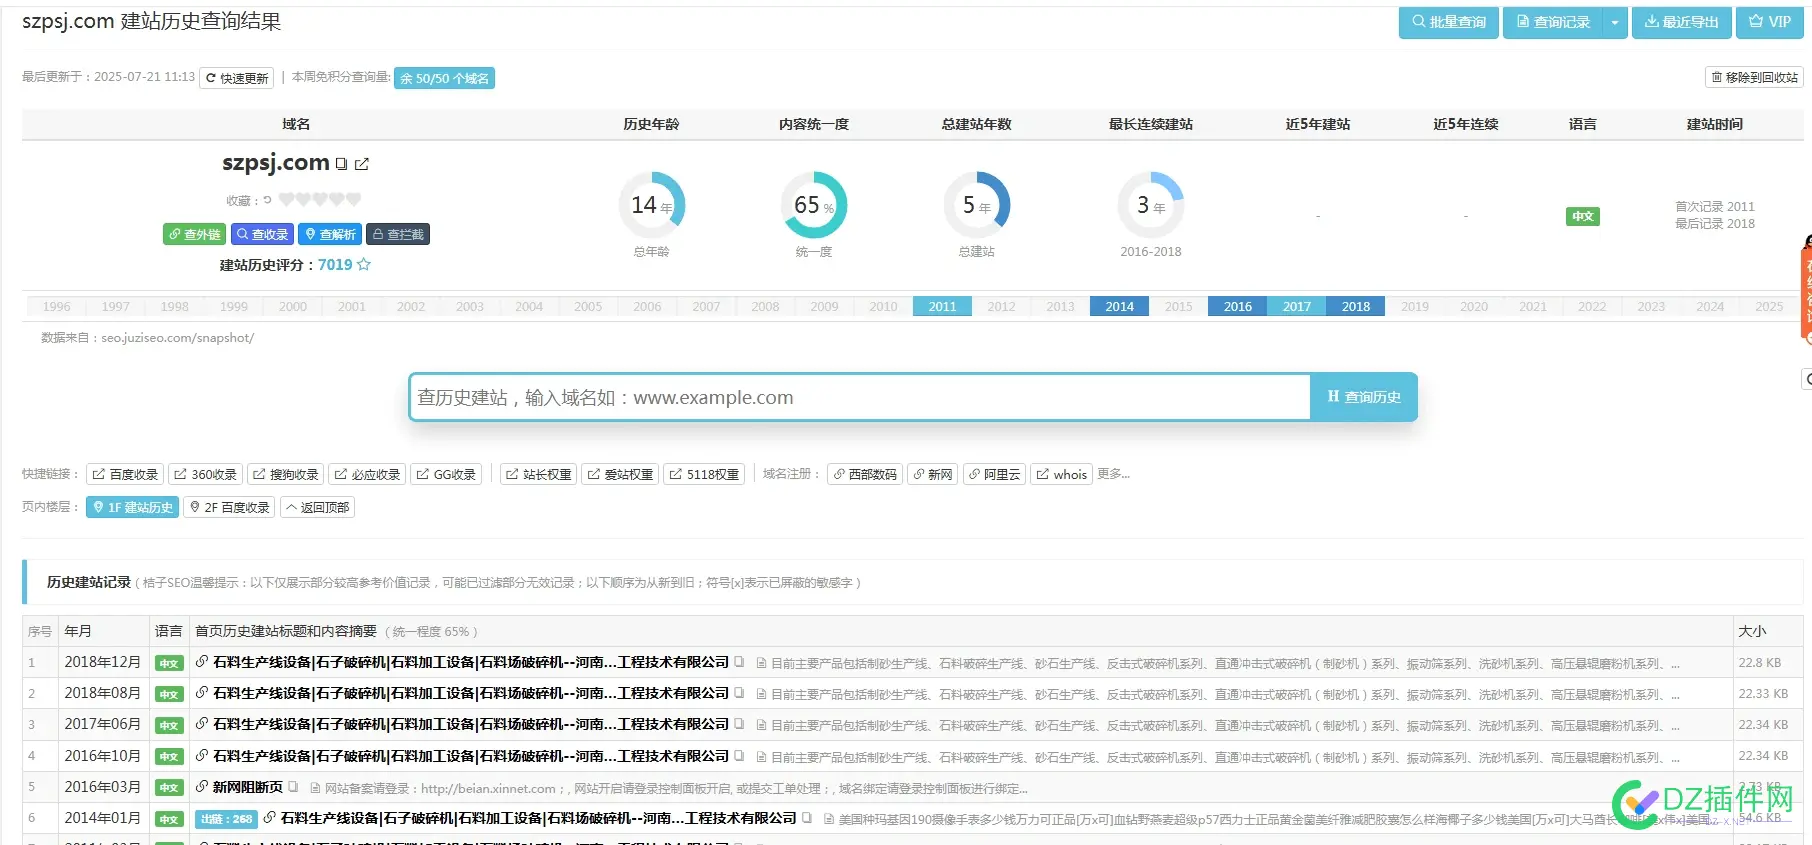Toggle star next to score 7019

(364, 265)
